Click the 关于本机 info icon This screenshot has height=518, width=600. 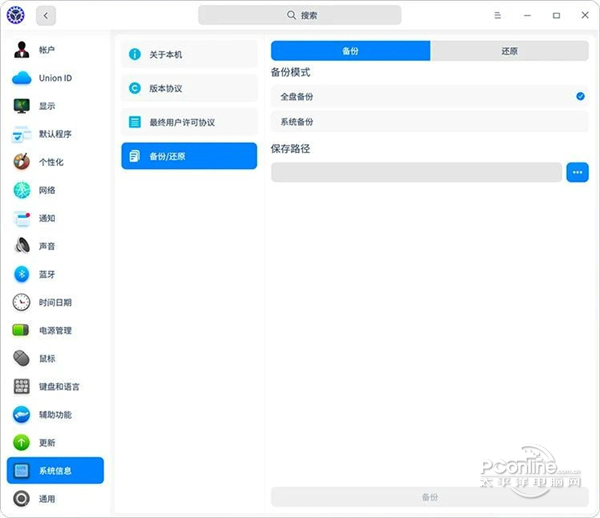click(x=135, y=54)
